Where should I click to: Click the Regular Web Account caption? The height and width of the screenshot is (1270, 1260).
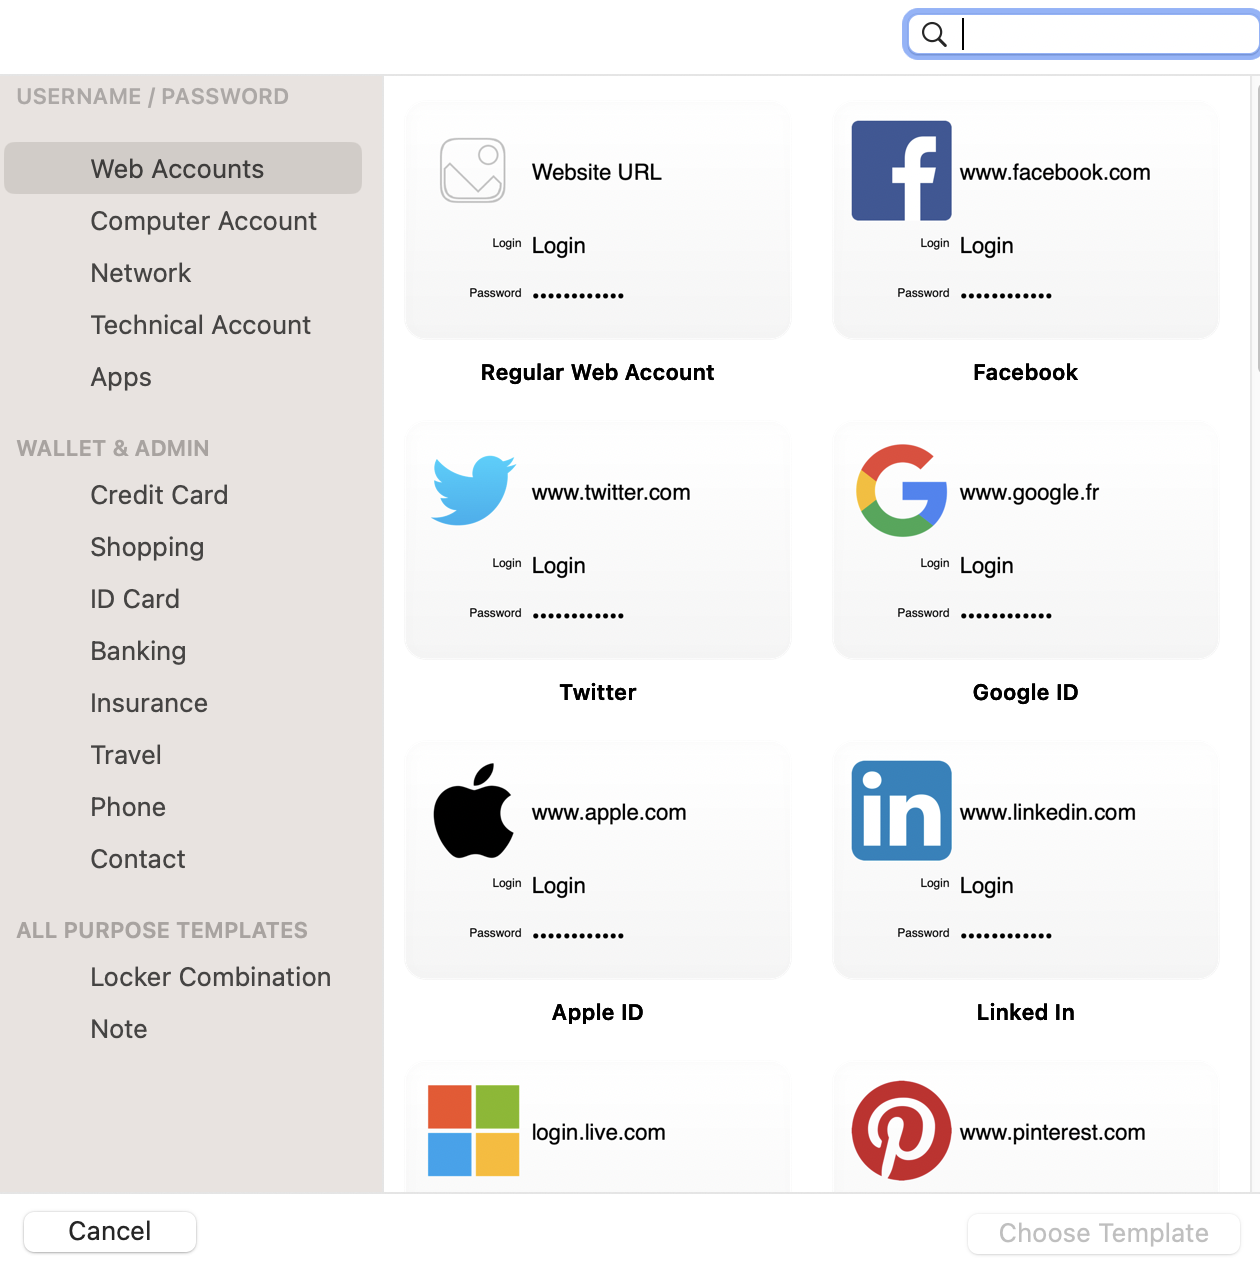598,372
